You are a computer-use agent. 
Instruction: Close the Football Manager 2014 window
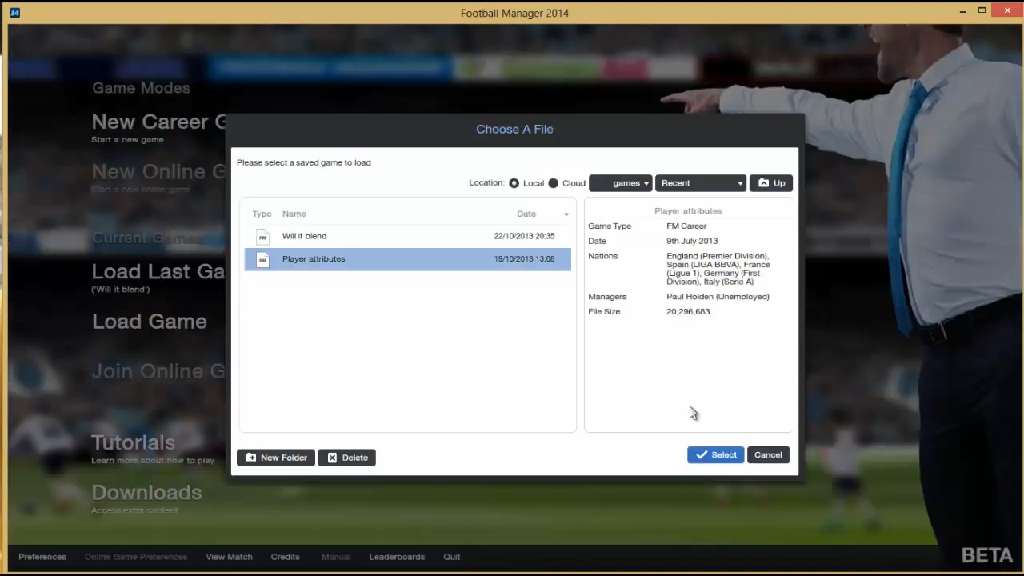point(1007,10)
